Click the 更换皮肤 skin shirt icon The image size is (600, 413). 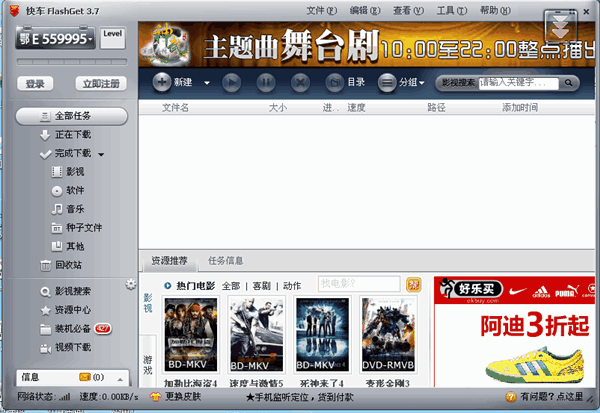coord(155,397)
